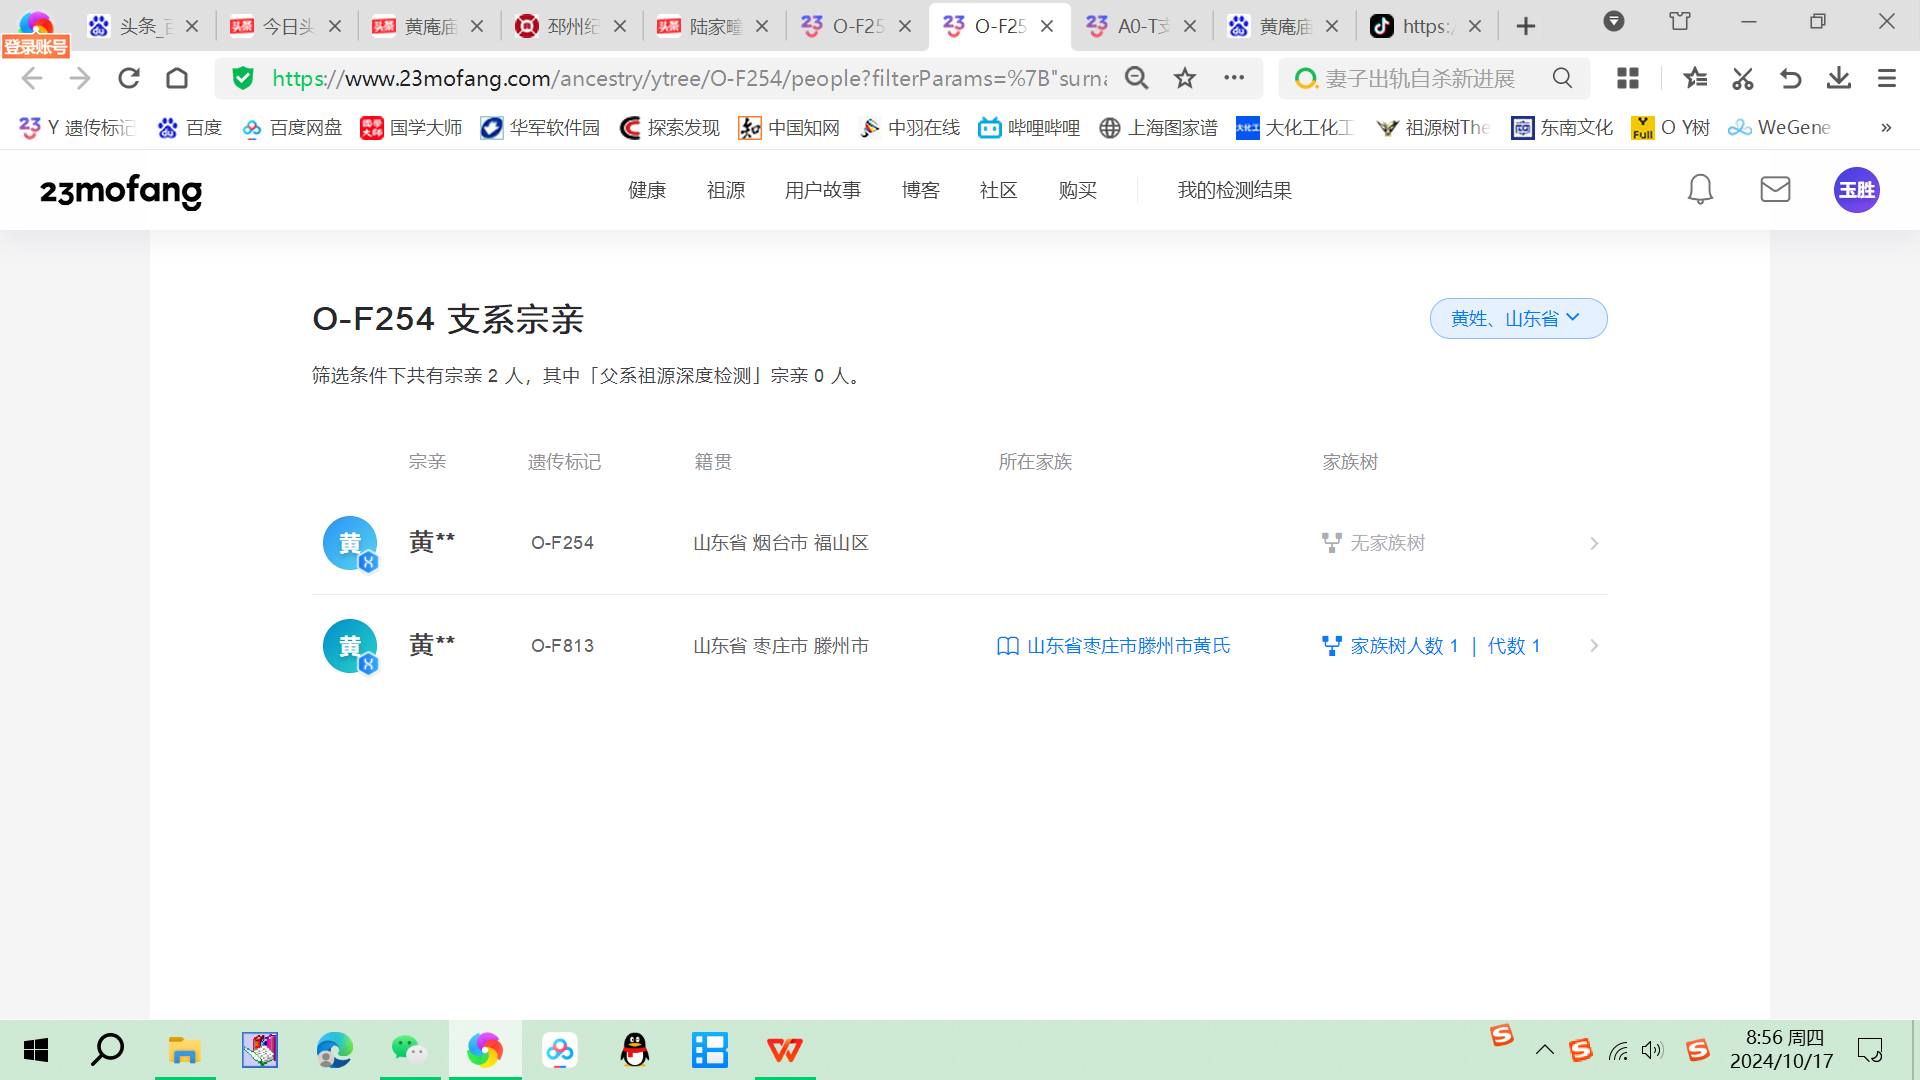Click the 登录账号 login badge
This screenshot has height=1080, width=1920.
[x=36, y=46]
